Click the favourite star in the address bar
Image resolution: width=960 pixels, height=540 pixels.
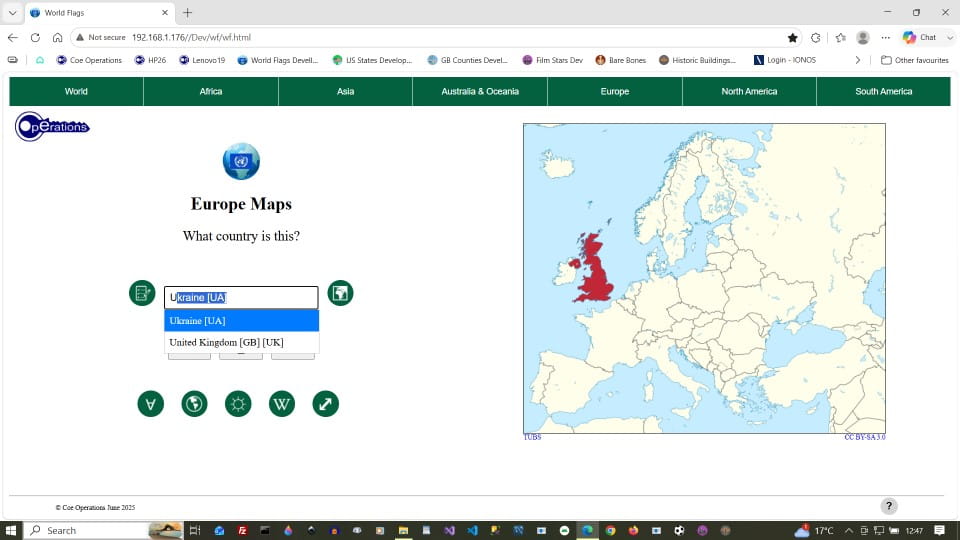point(792,37)
